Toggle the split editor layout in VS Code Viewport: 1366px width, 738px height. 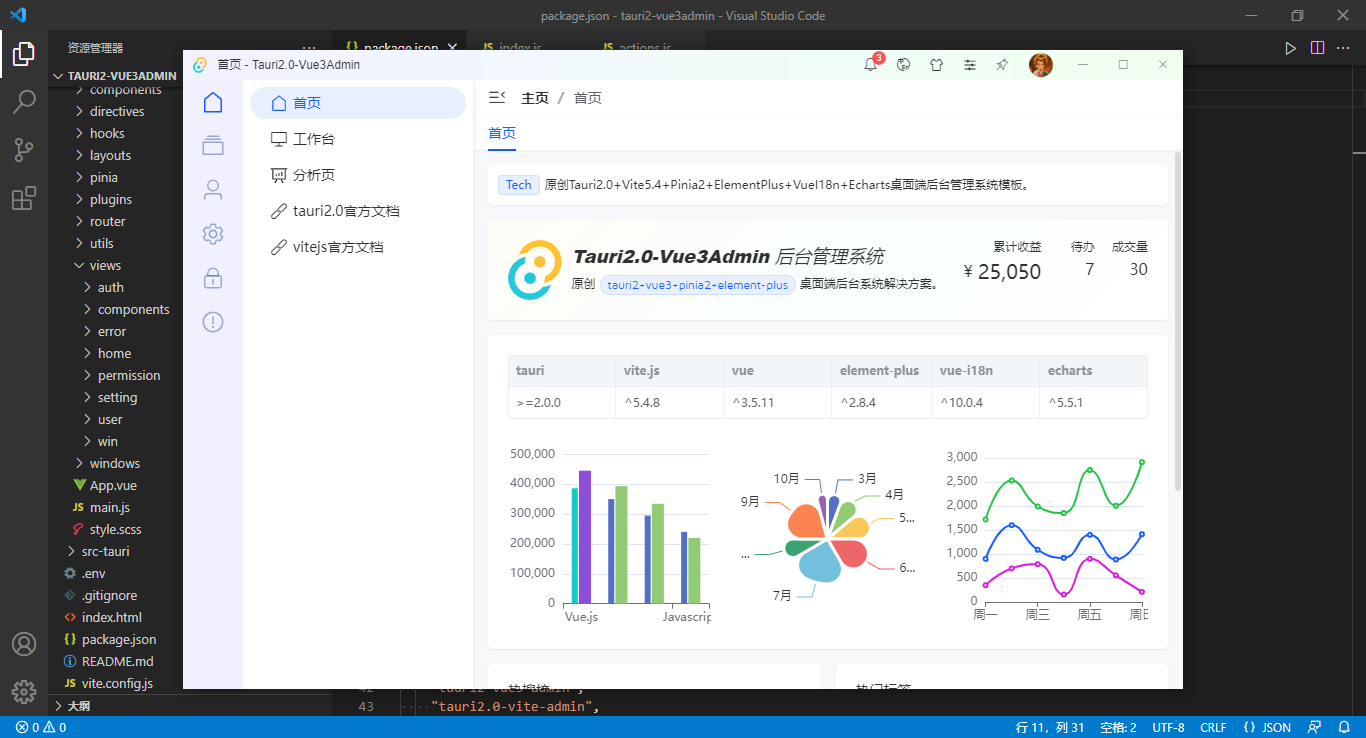click(1317, 47)
